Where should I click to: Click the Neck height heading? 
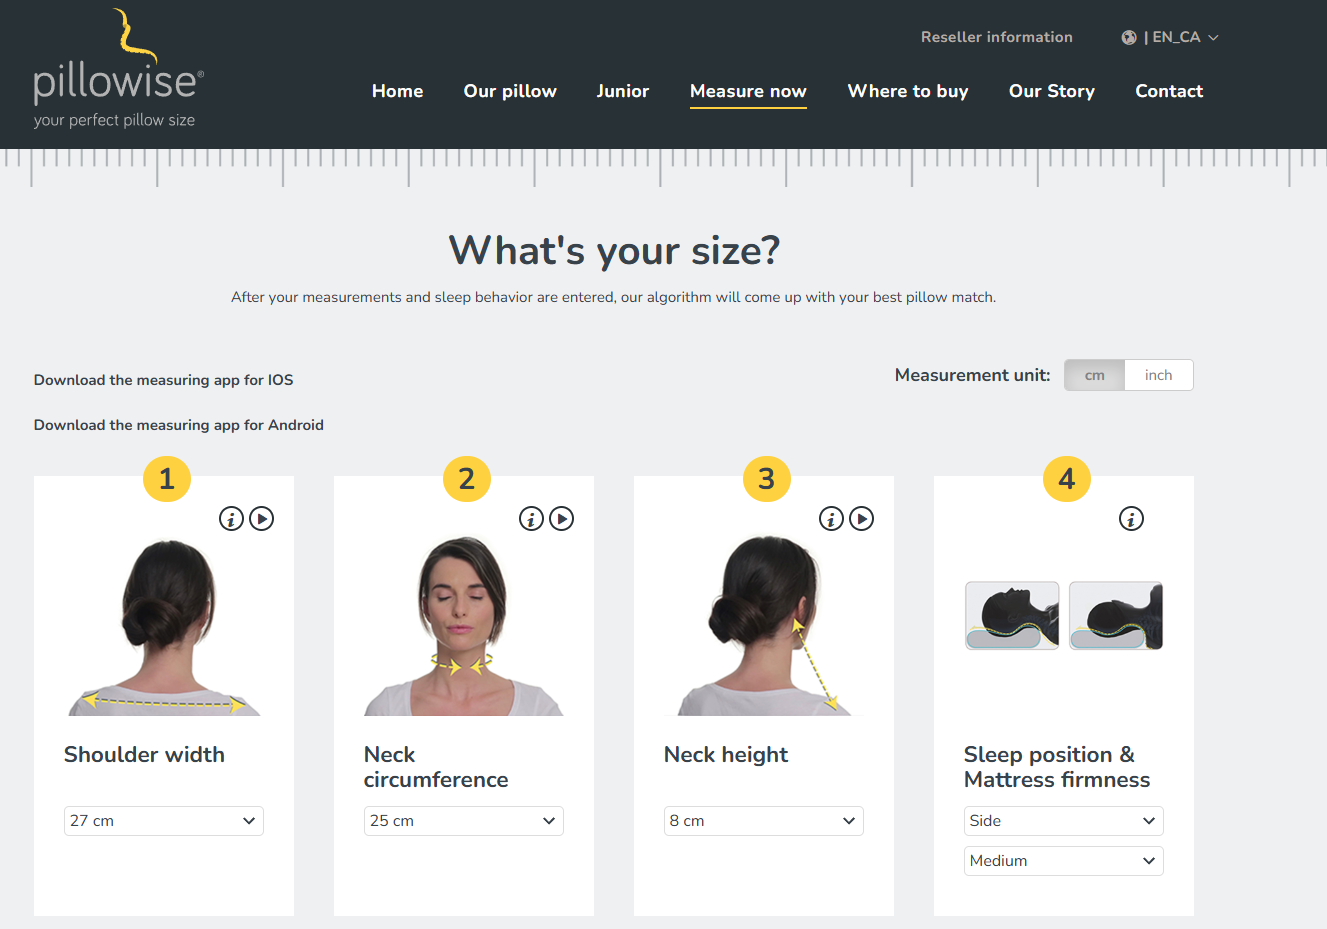(x=726, y=755)
